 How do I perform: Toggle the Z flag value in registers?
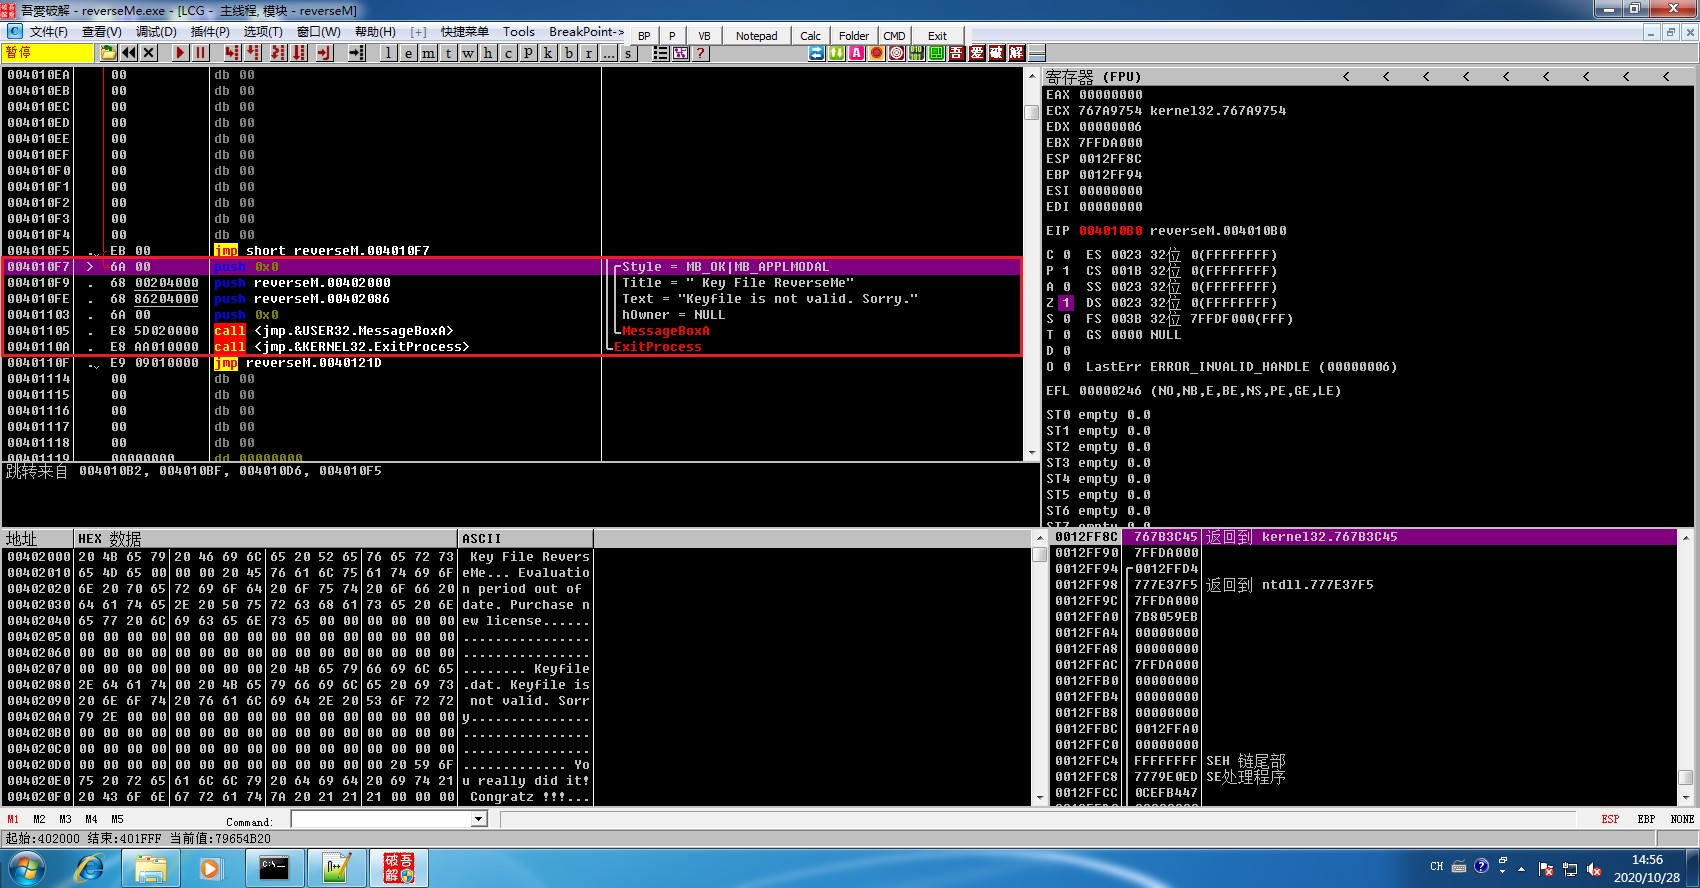[x=1066, y=303]
